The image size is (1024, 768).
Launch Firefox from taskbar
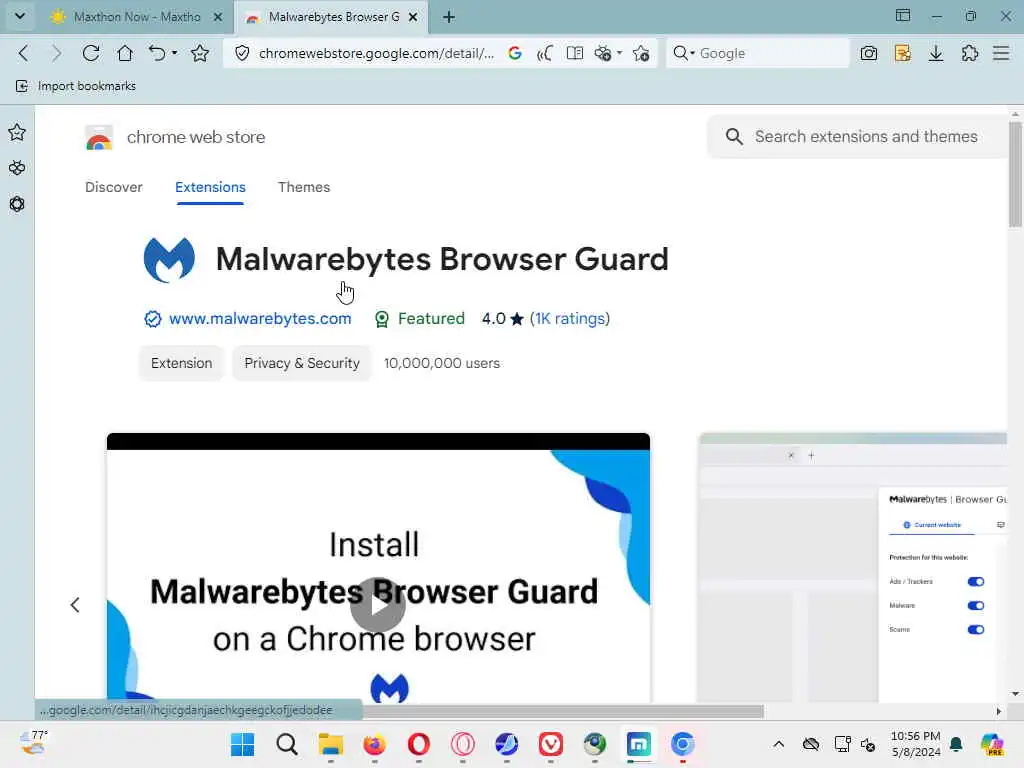[x=374, y=744]
